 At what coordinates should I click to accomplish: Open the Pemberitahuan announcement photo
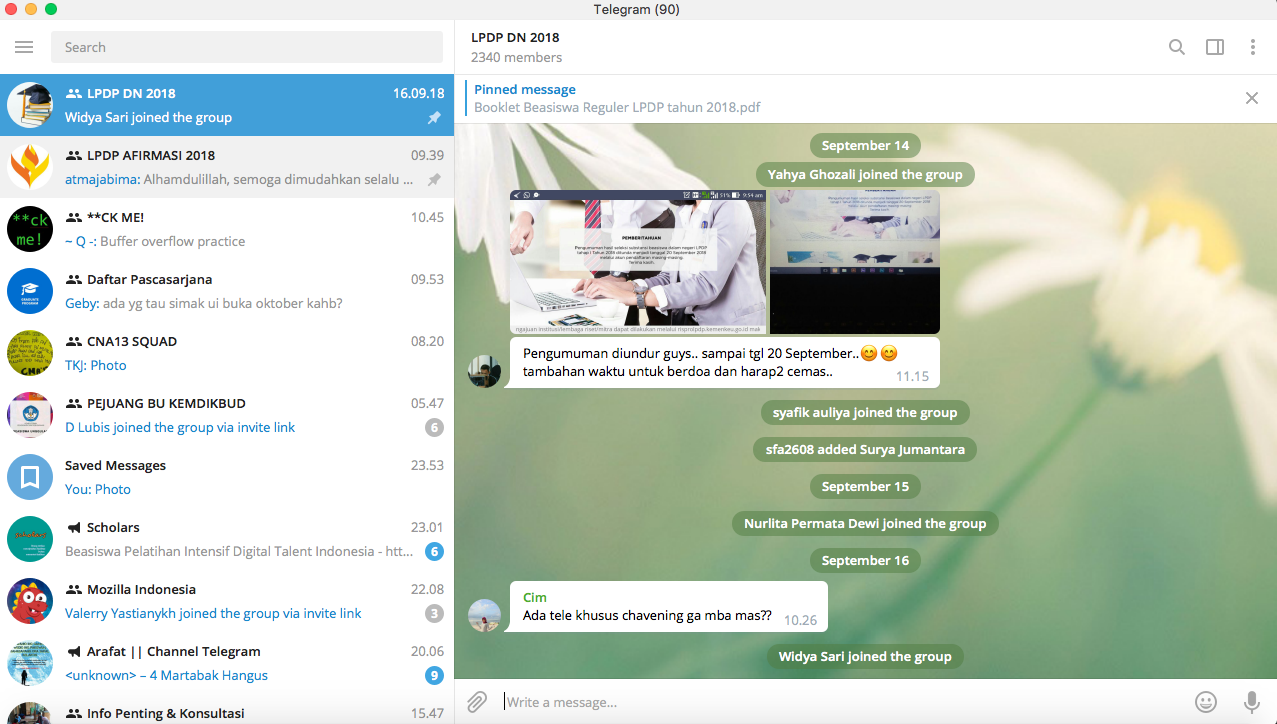pyautogui.click(x=638, y=262)
